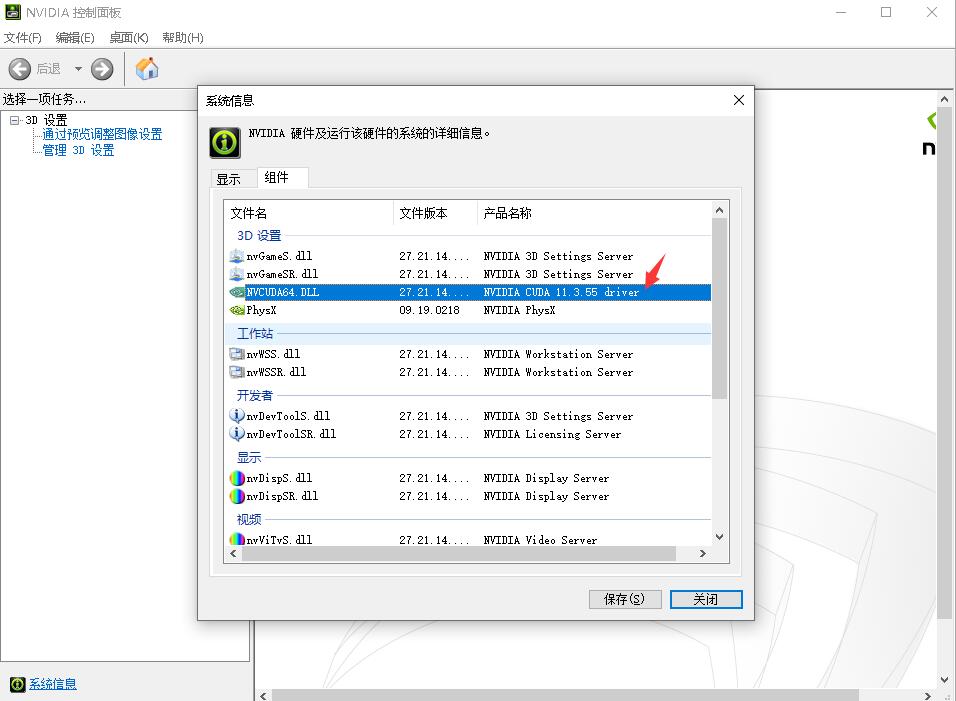Click the nvWSSR.dll file icon
Image resolution: width=956 pixels, height=701 pixels.
[x=237, y=372]
